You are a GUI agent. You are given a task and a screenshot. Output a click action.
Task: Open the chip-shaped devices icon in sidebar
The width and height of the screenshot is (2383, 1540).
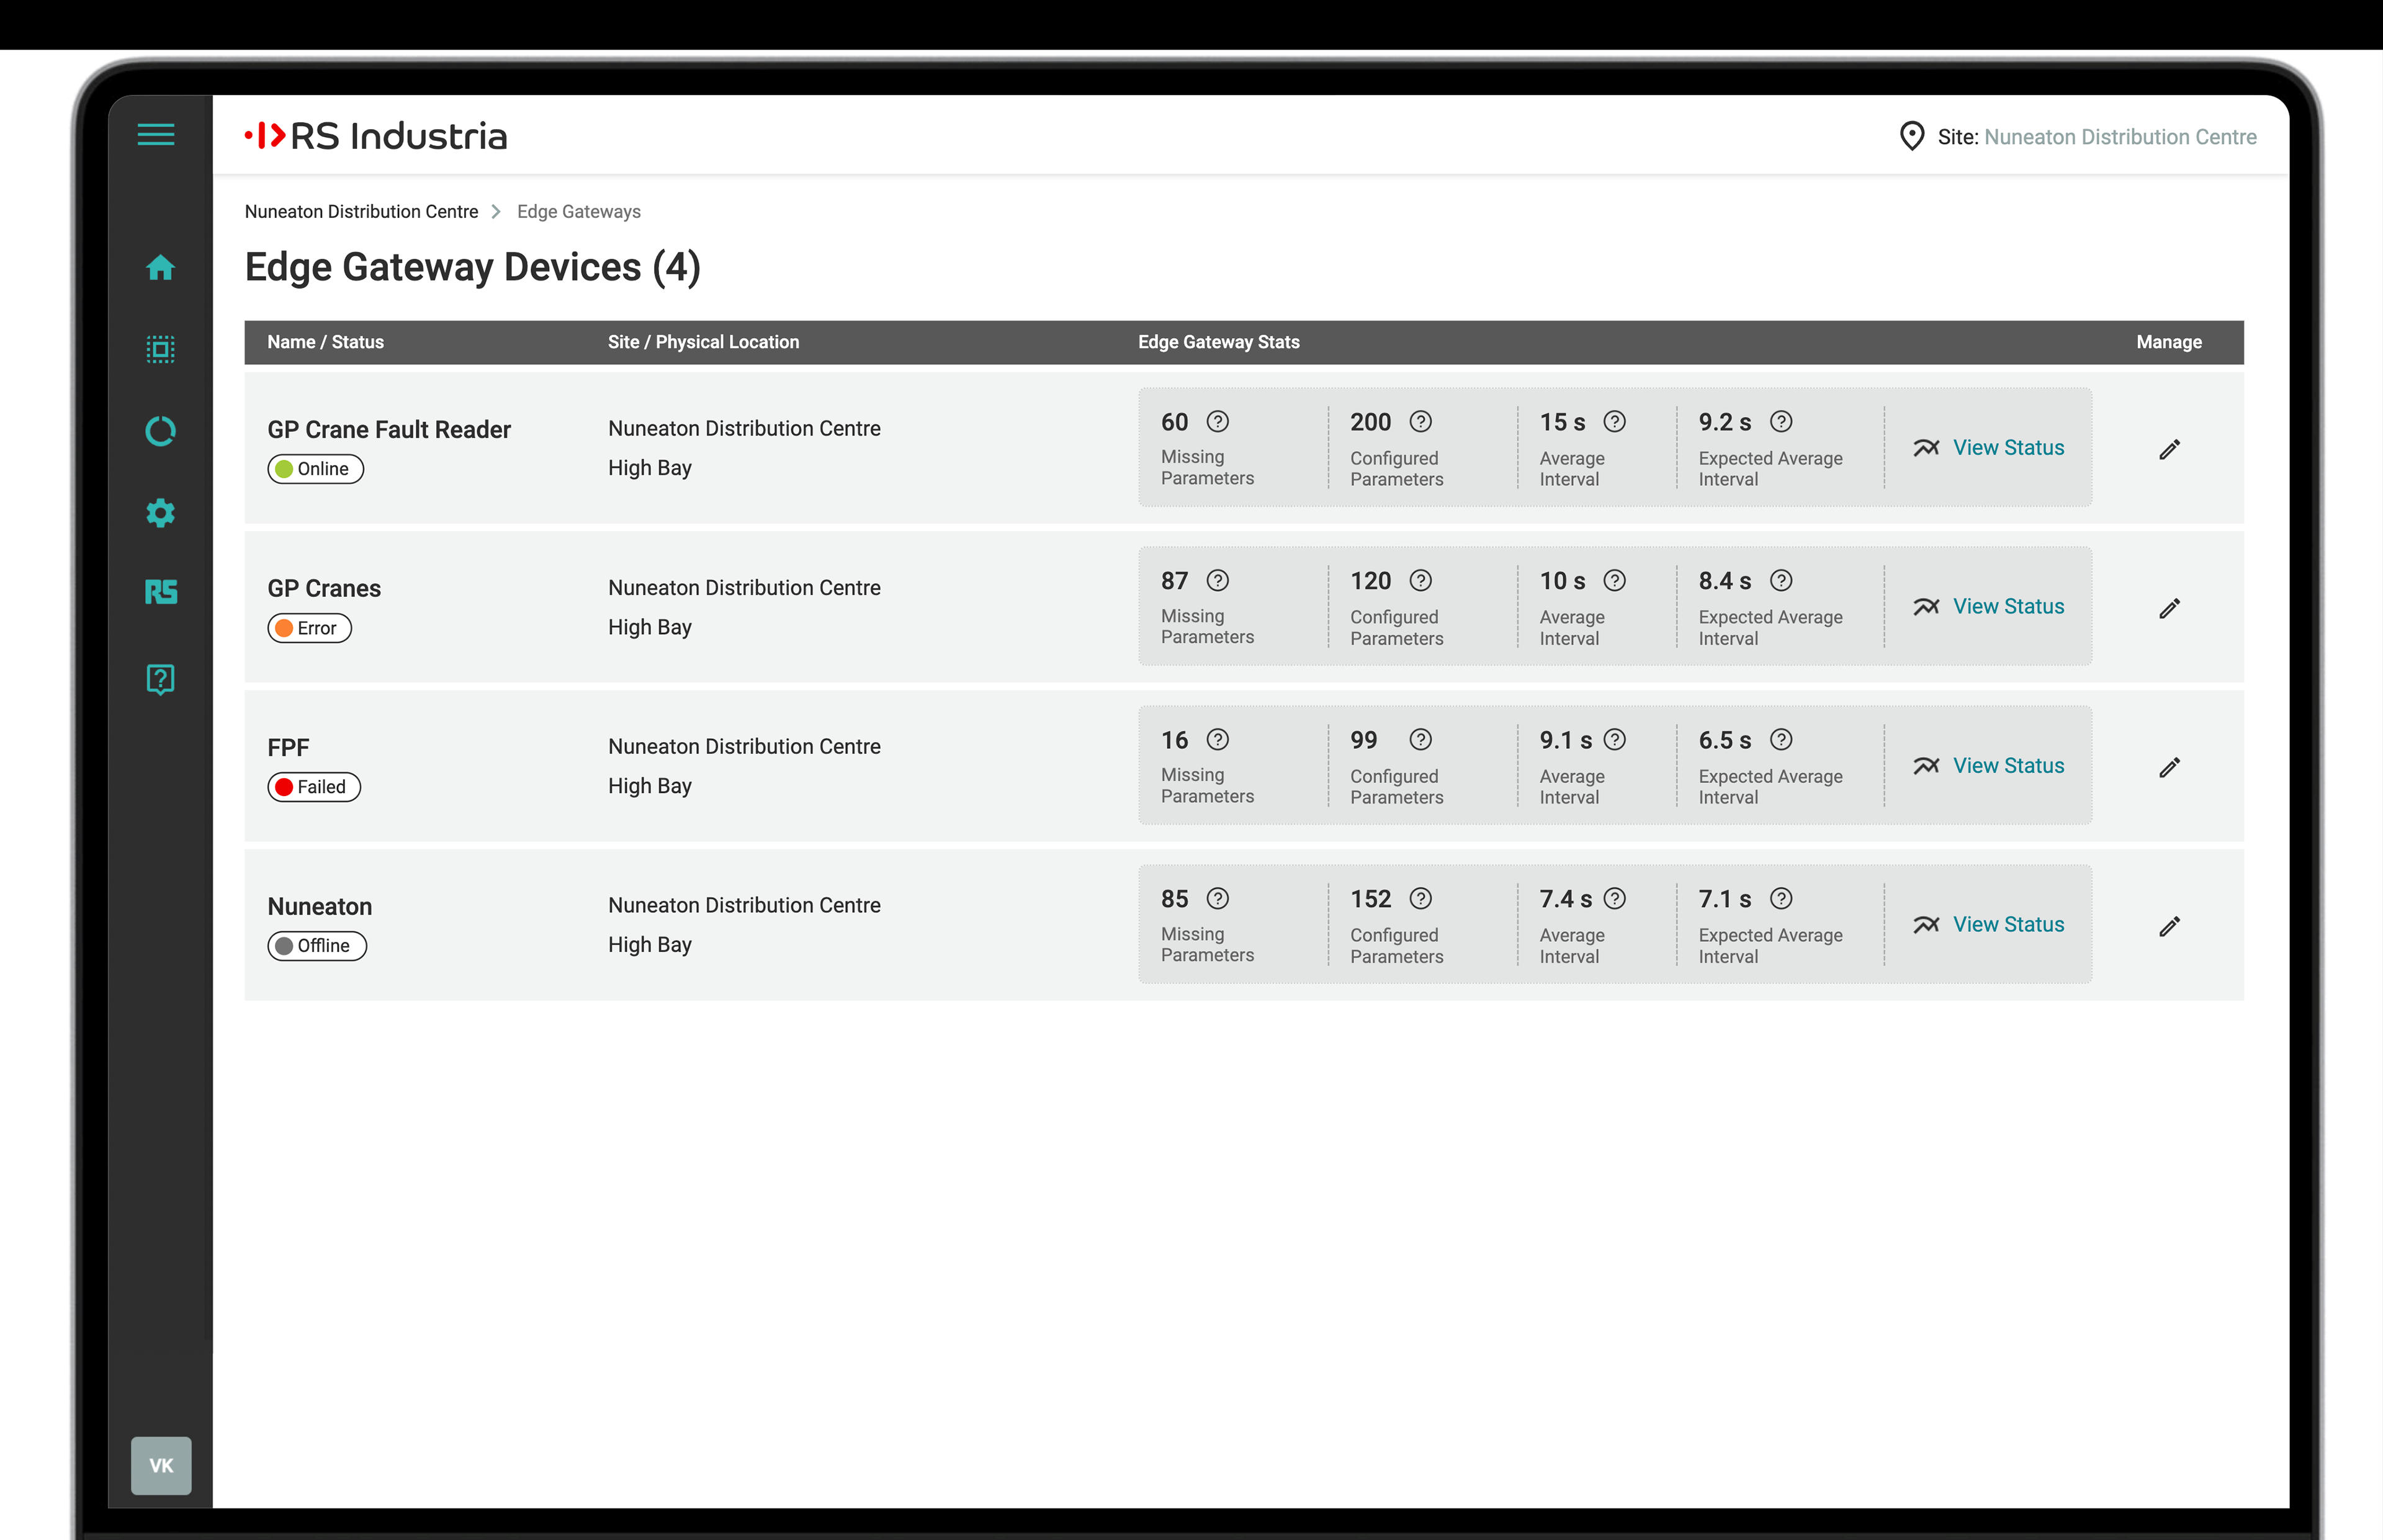click(x=160, y=349)
